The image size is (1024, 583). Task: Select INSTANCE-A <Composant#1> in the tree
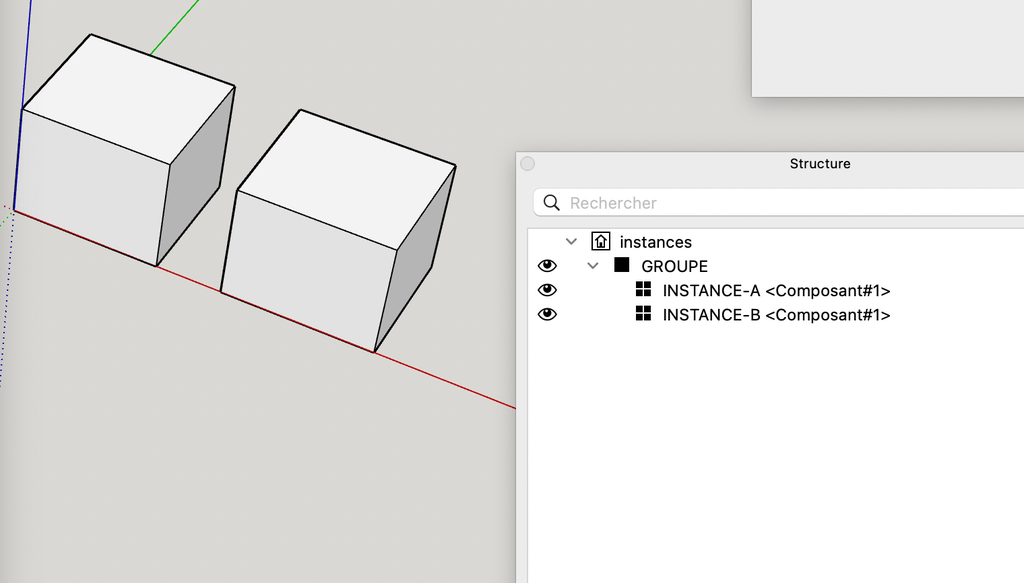[x=776, y=291]
